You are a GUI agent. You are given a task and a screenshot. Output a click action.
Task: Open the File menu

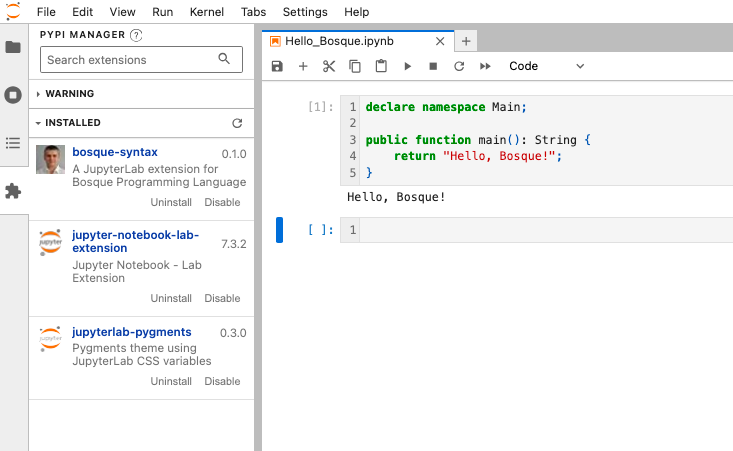(x=46, y=12)
